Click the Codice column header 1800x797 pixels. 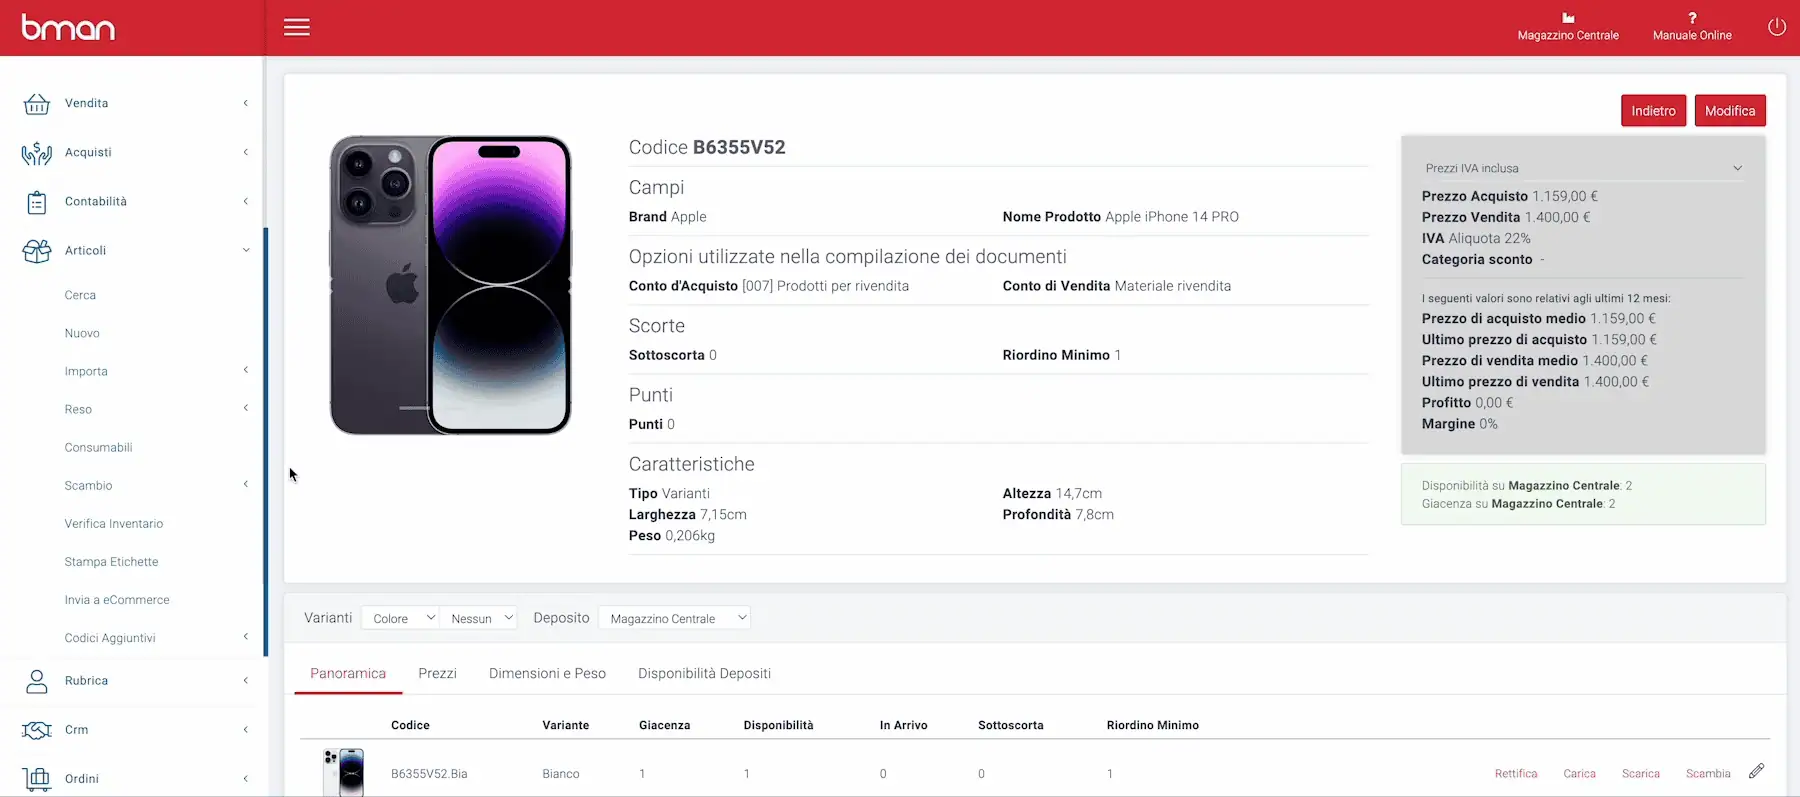pos(410,725)
